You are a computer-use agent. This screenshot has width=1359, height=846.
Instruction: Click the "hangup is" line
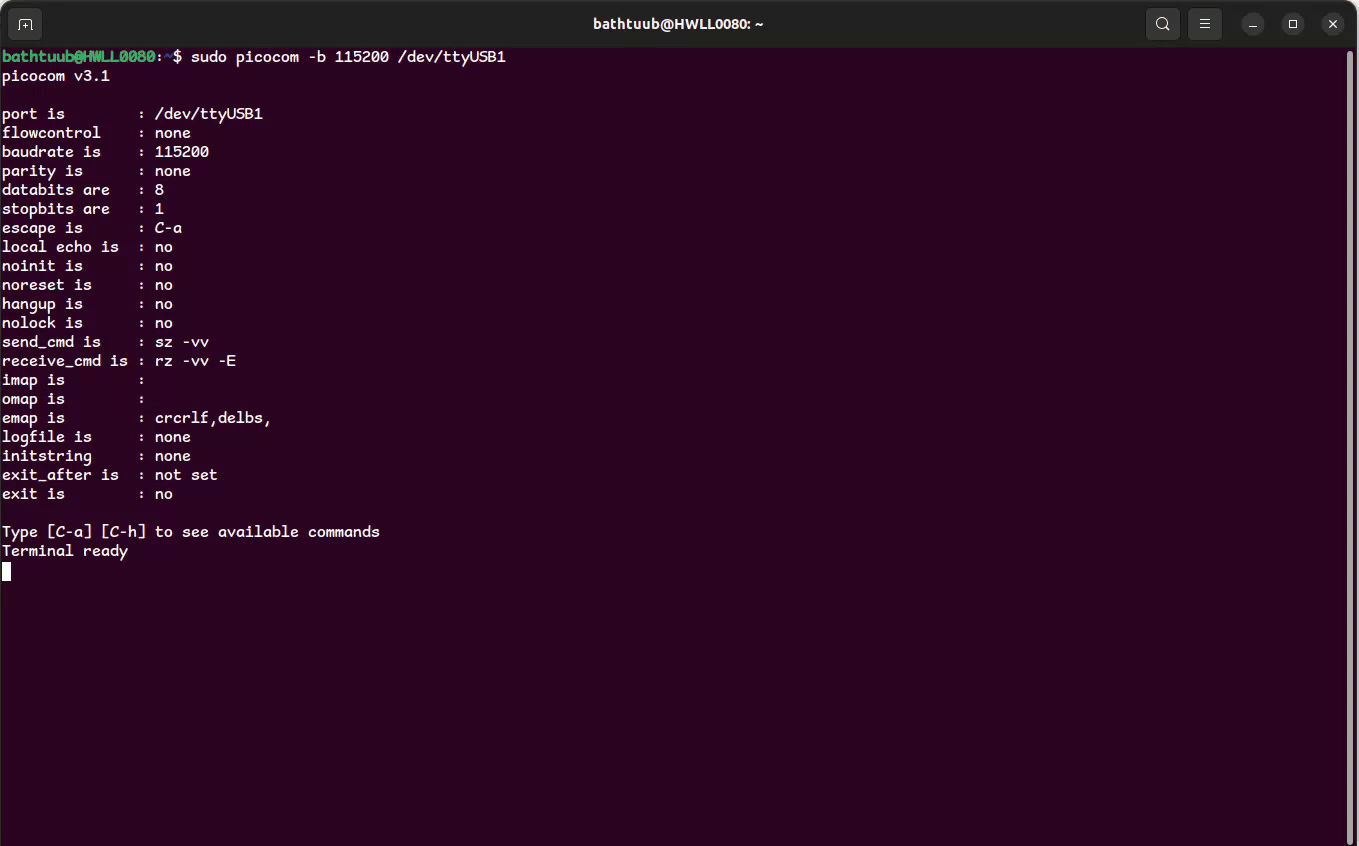pyautogui.click(x=88, y=304)
